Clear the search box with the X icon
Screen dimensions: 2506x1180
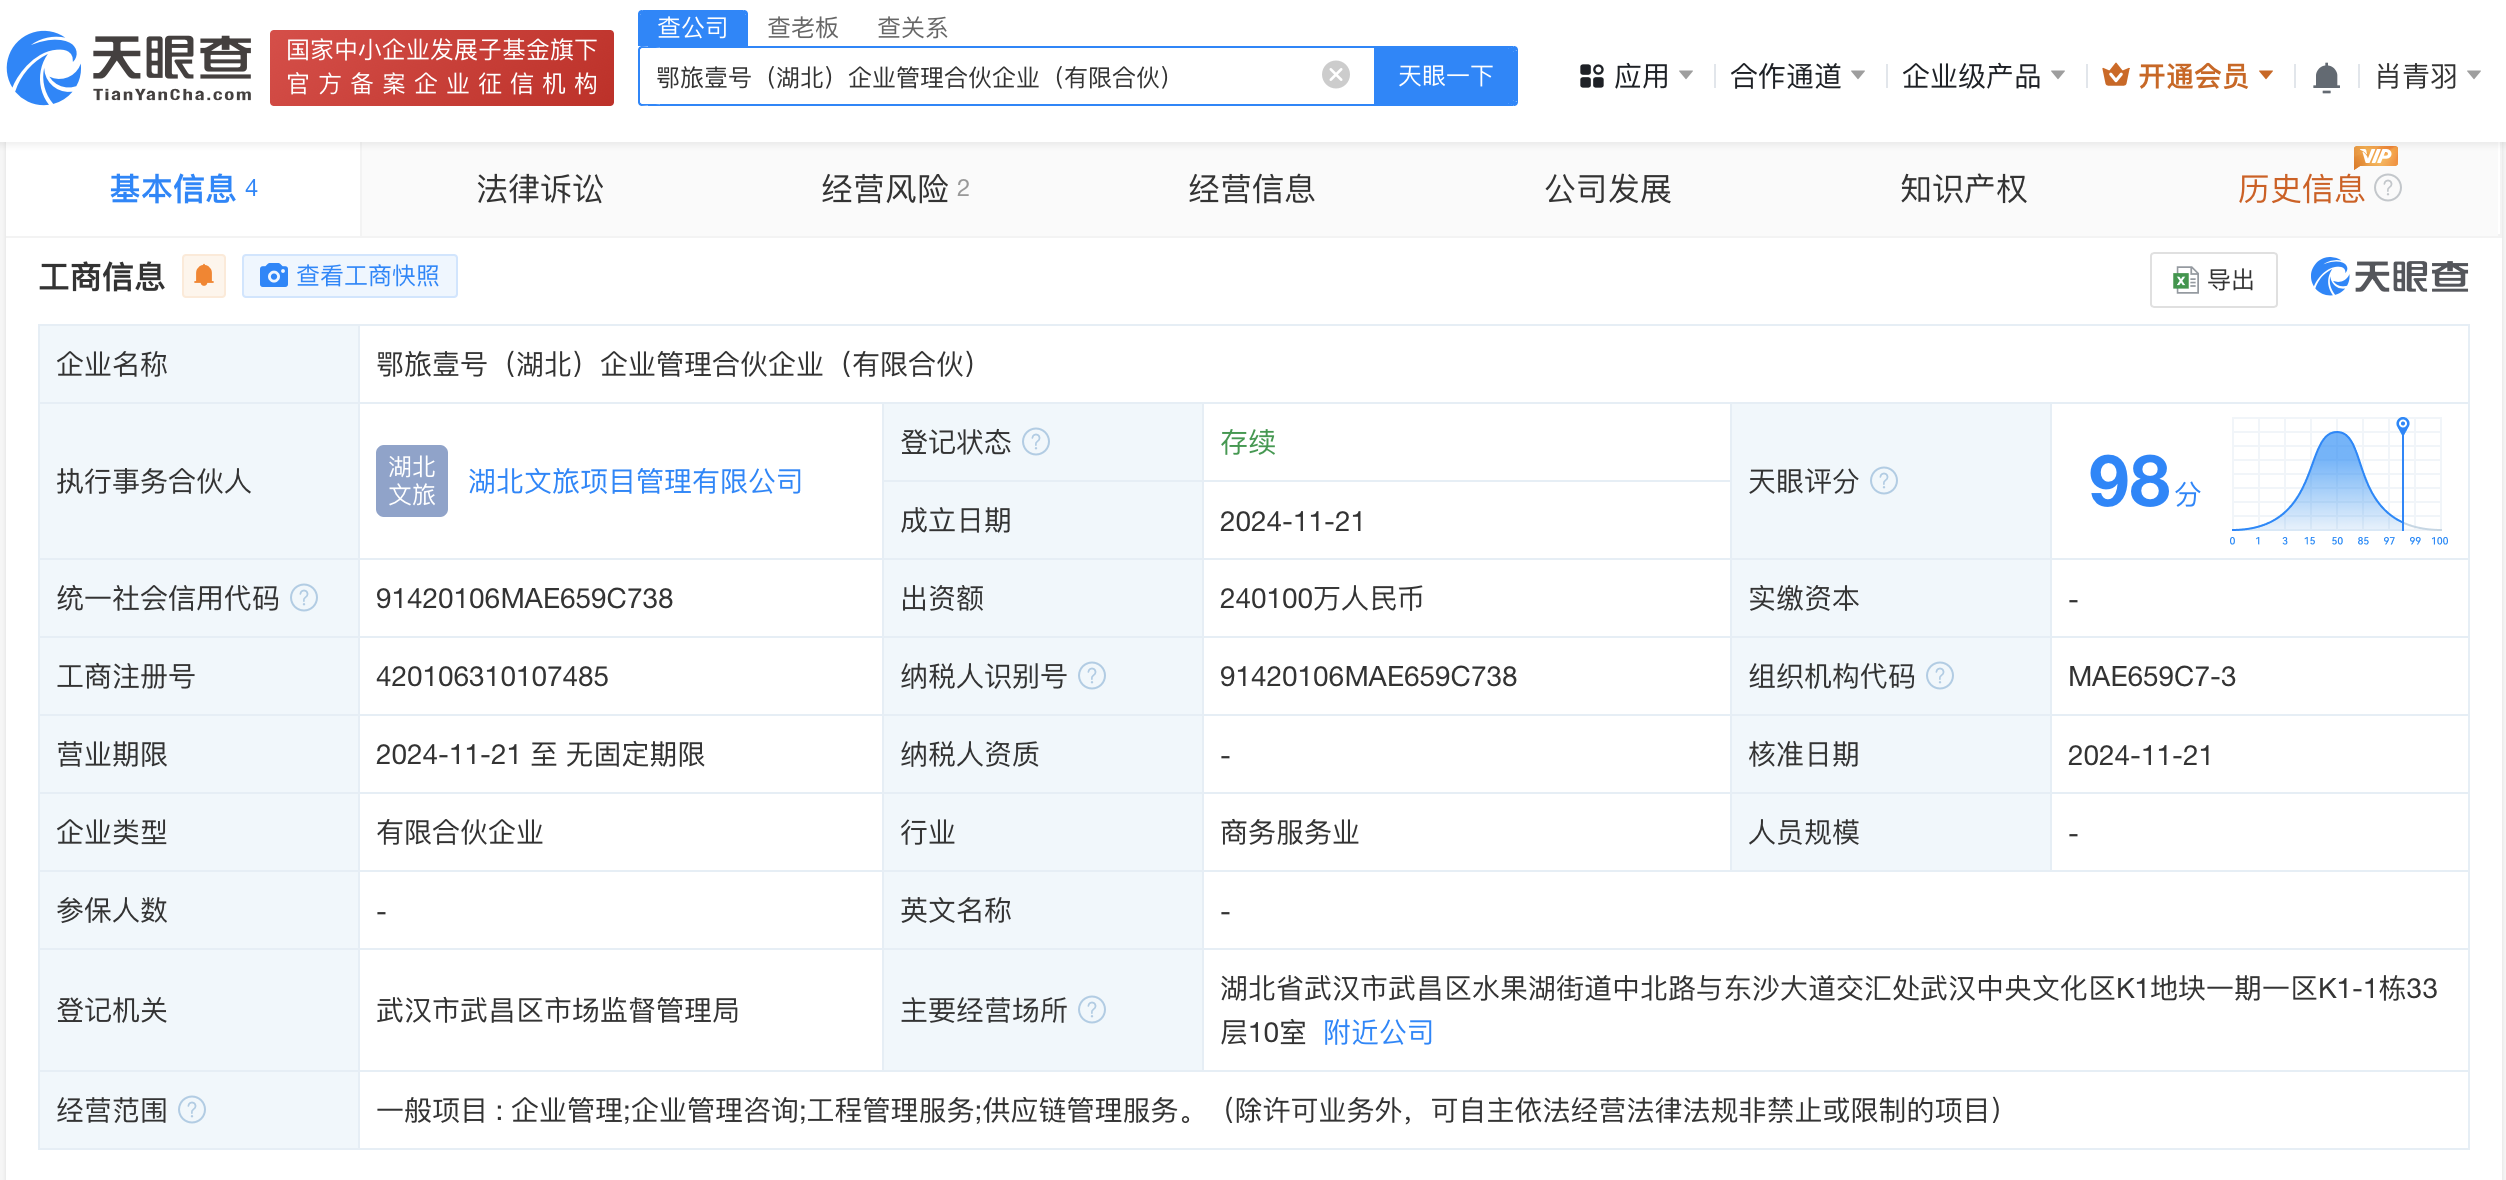coord(1335,75)
